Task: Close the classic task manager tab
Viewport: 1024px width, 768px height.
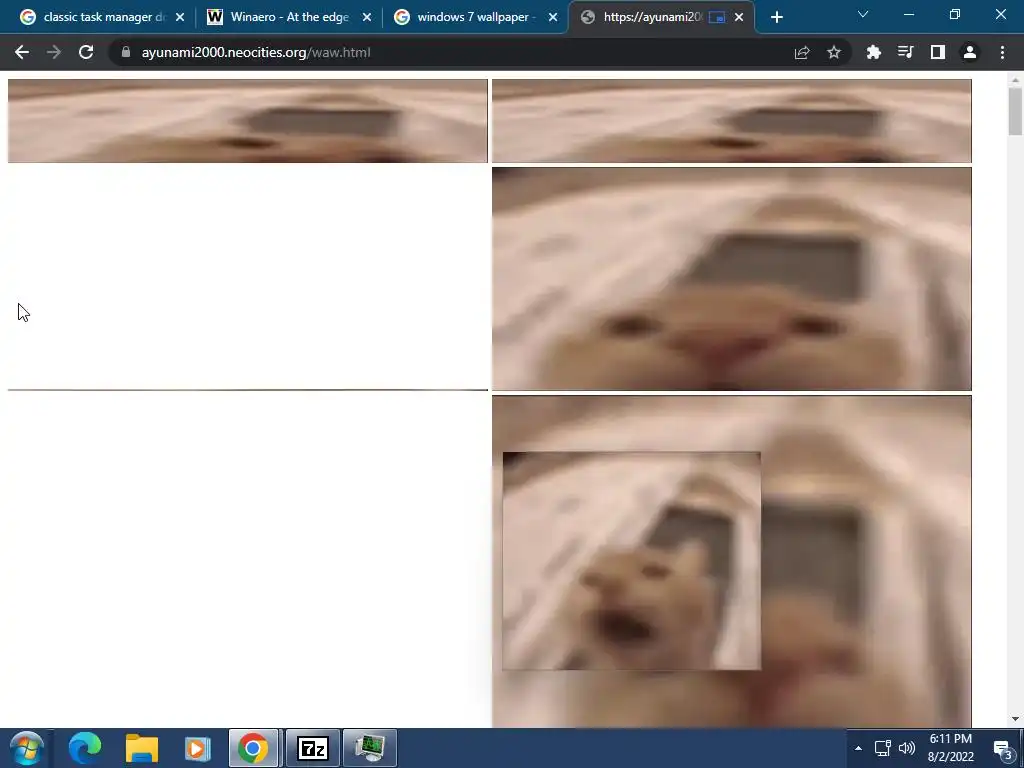Action: coord(180,18)
